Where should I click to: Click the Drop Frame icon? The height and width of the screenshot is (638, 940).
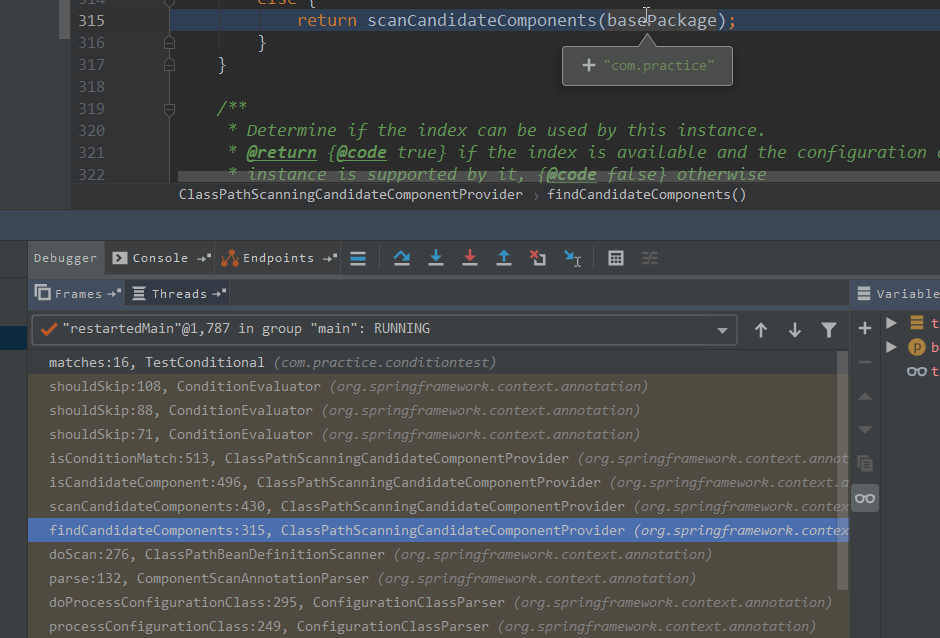pyautogui.click(x=538, y=258)
